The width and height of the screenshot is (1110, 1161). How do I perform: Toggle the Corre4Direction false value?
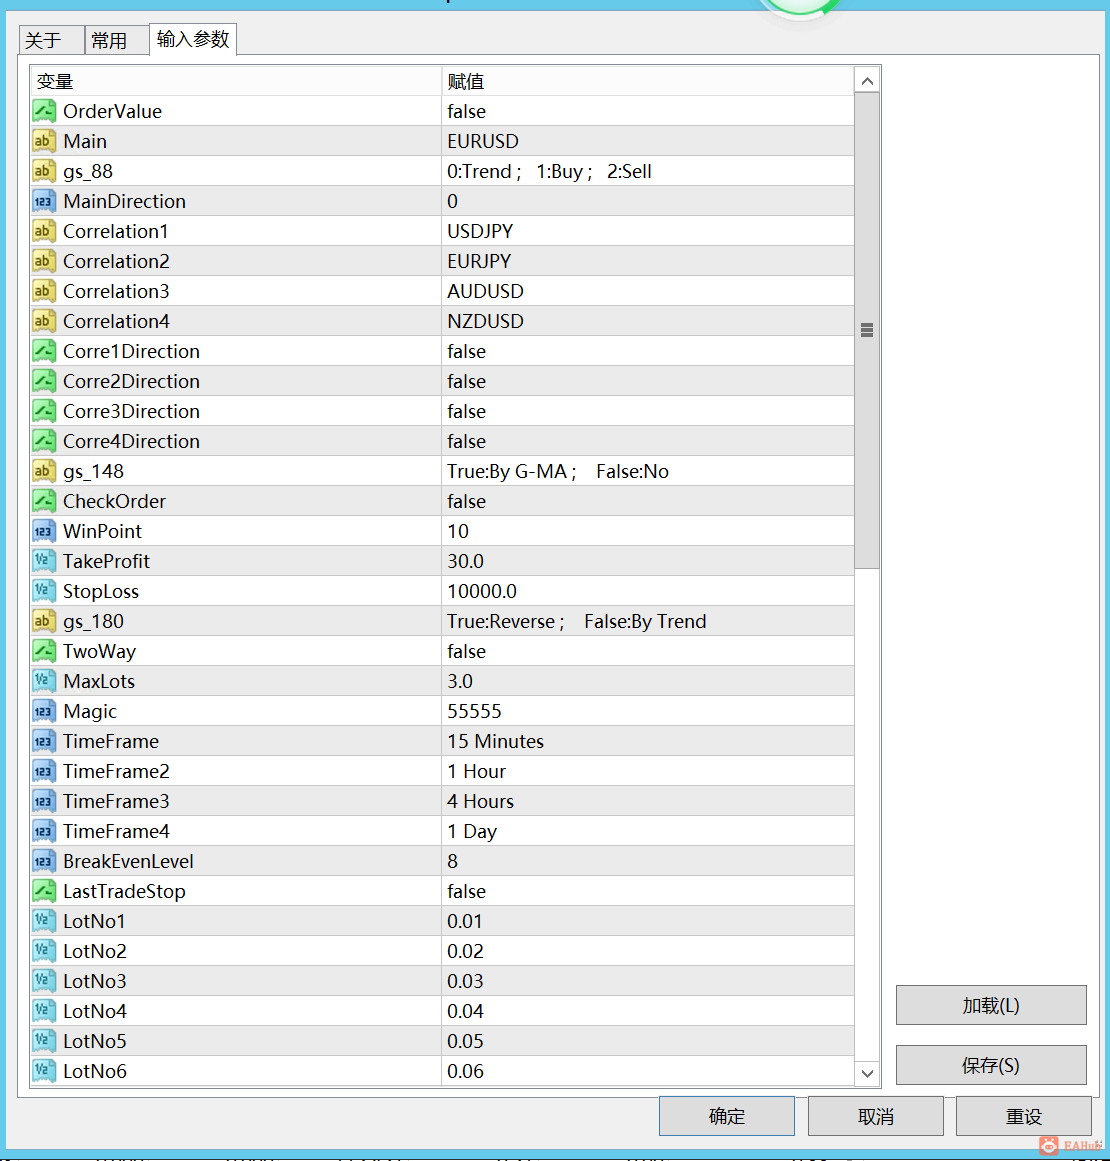647,441
